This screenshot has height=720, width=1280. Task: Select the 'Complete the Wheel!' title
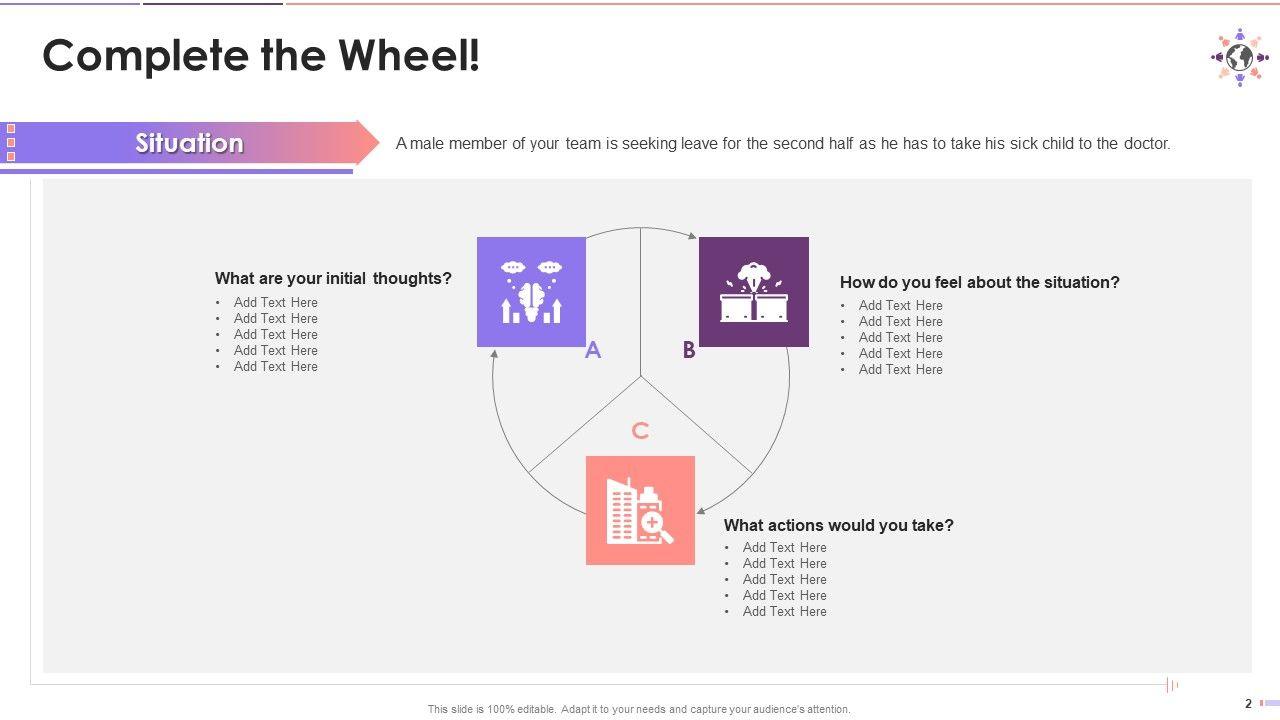[x=261, y=56]
